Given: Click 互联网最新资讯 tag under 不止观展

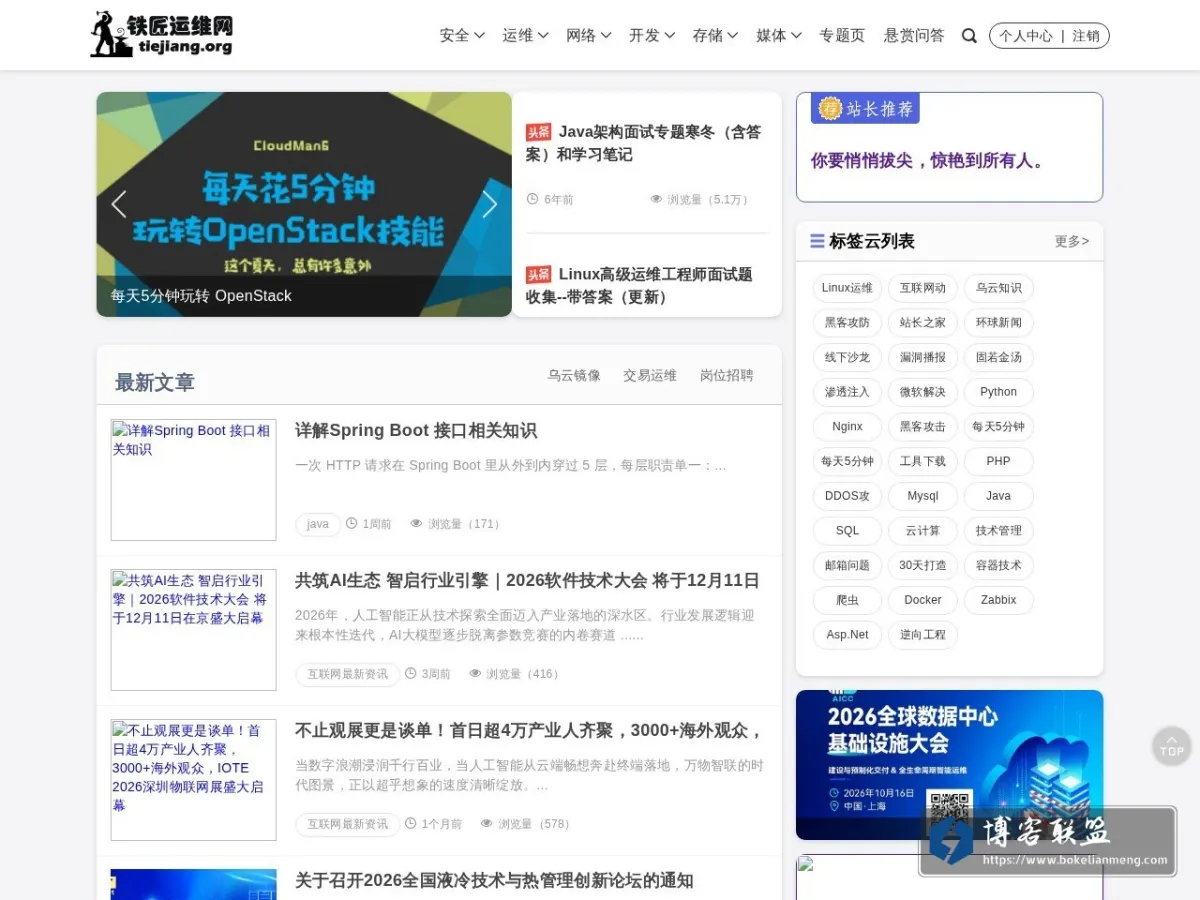Looking at the screenshot, I should [347, 824].
